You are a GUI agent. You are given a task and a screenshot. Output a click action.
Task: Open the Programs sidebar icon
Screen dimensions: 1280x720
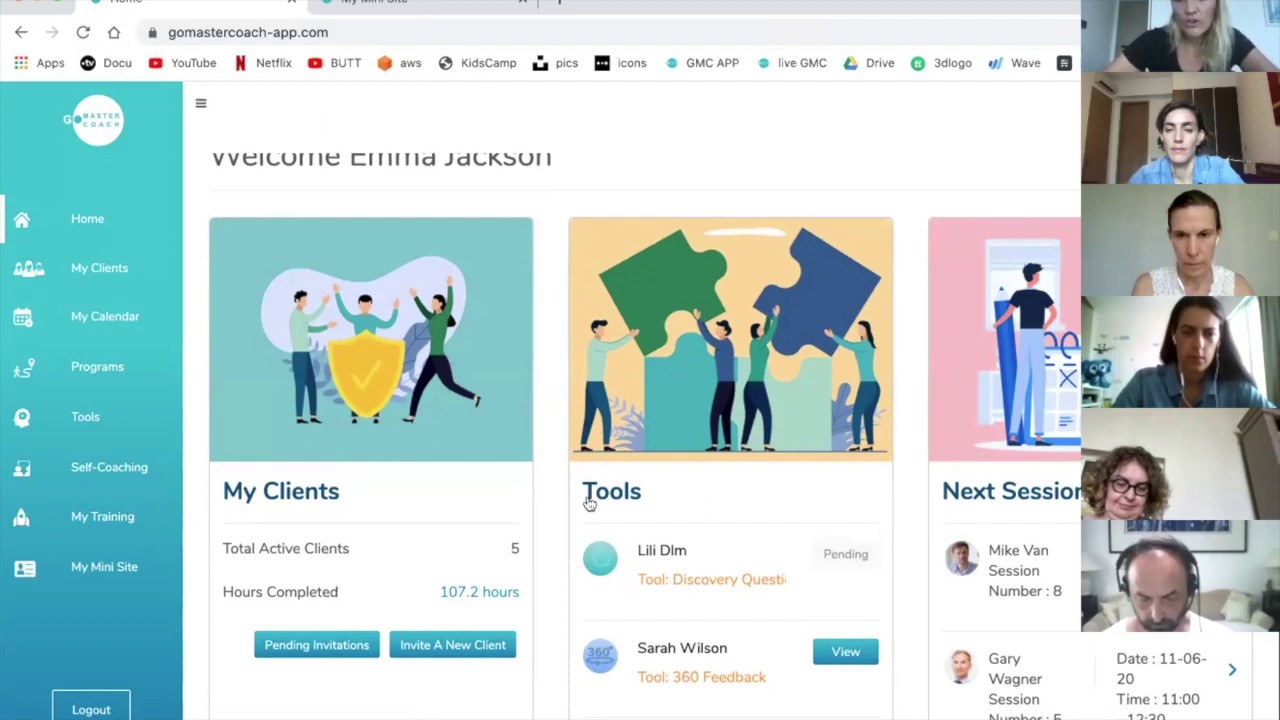pyautogui.click(x=24, y=367)
